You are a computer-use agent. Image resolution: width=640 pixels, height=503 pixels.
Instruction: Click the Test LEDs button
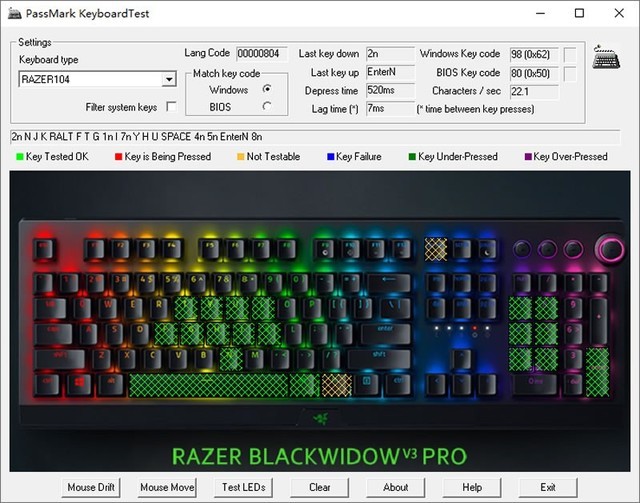tap(243, 487)
